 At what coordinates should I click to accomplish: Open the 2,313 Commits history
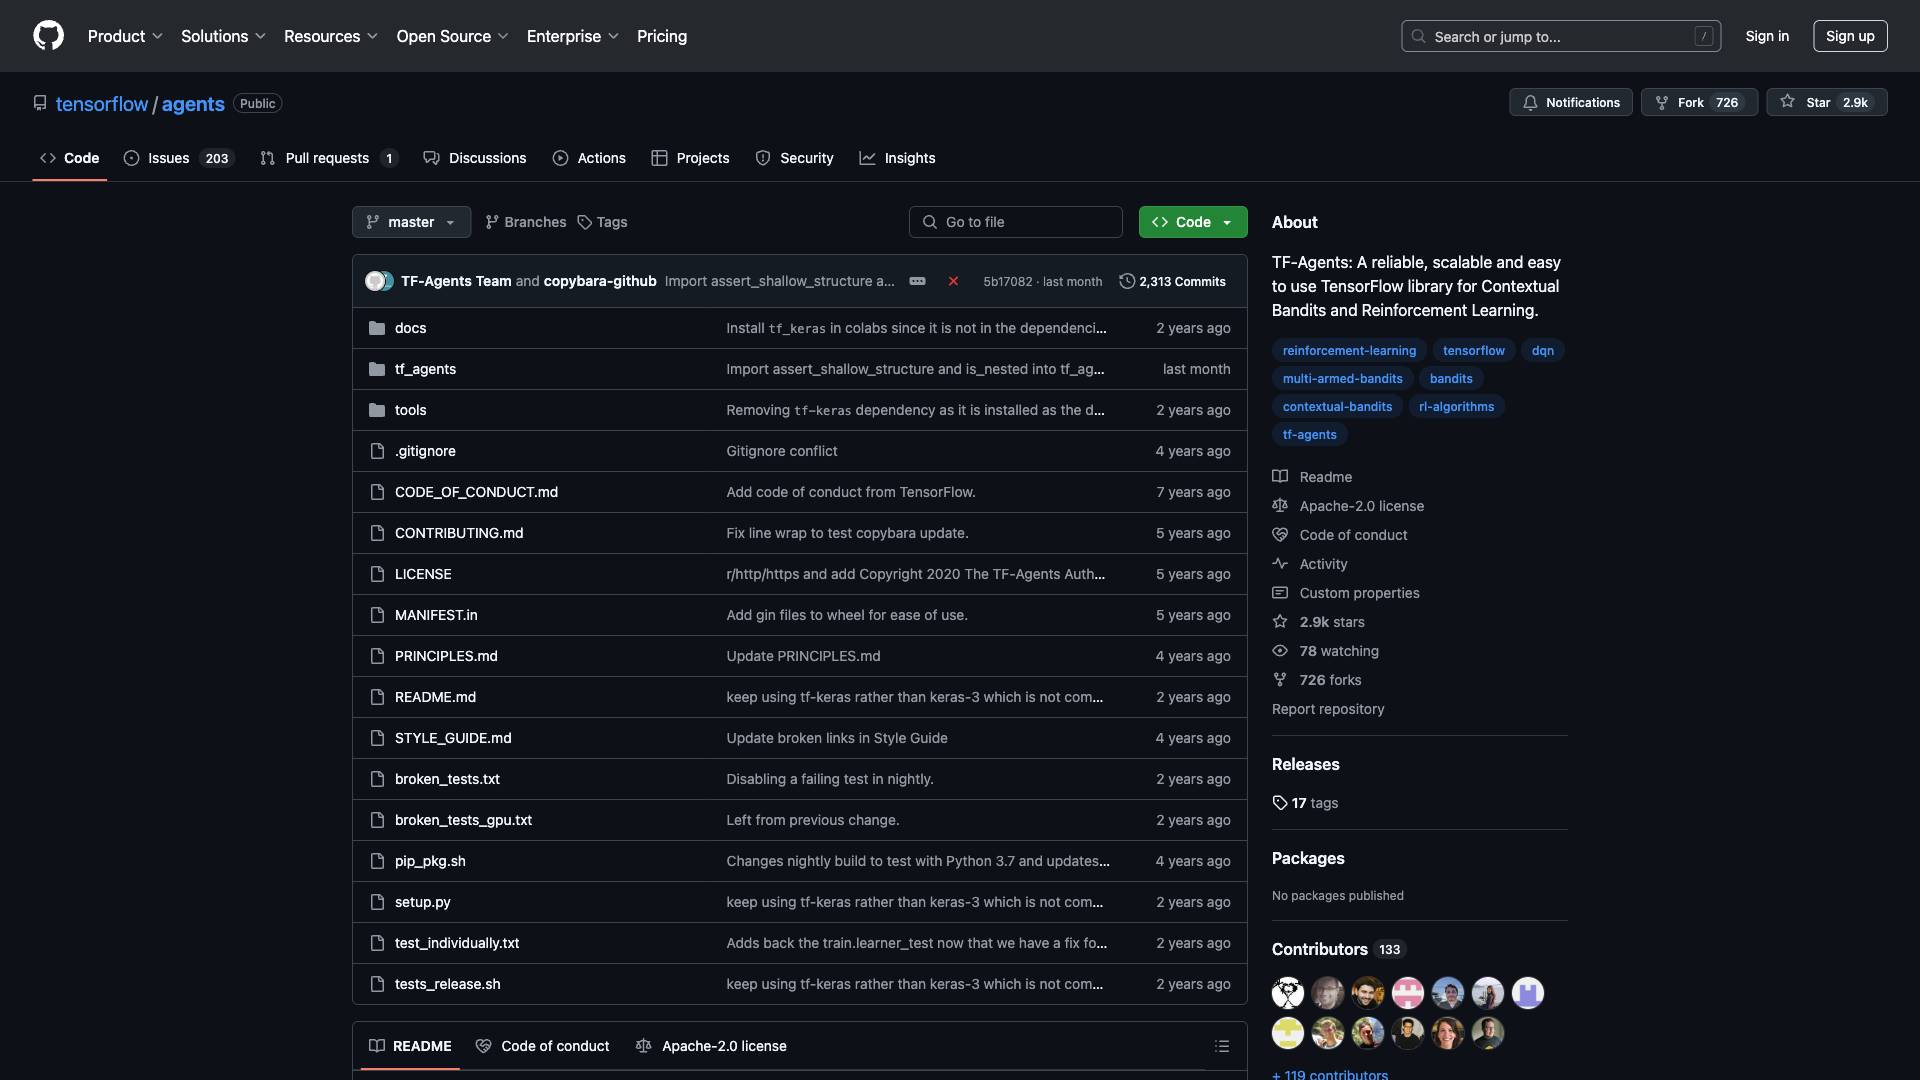(x=1172, y=282)
